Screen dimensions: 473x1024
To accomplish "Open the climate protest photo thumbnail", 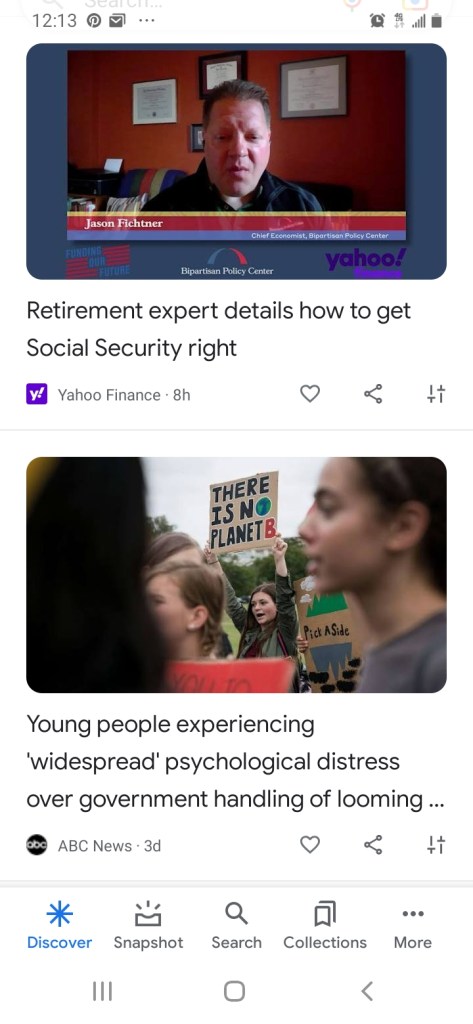I will 236,575.
